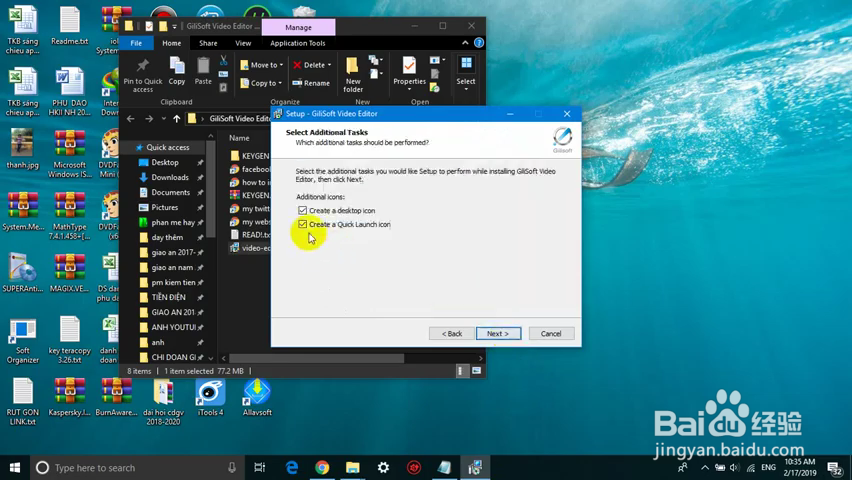Click Next in the Setup wizard

pos(498,333)
